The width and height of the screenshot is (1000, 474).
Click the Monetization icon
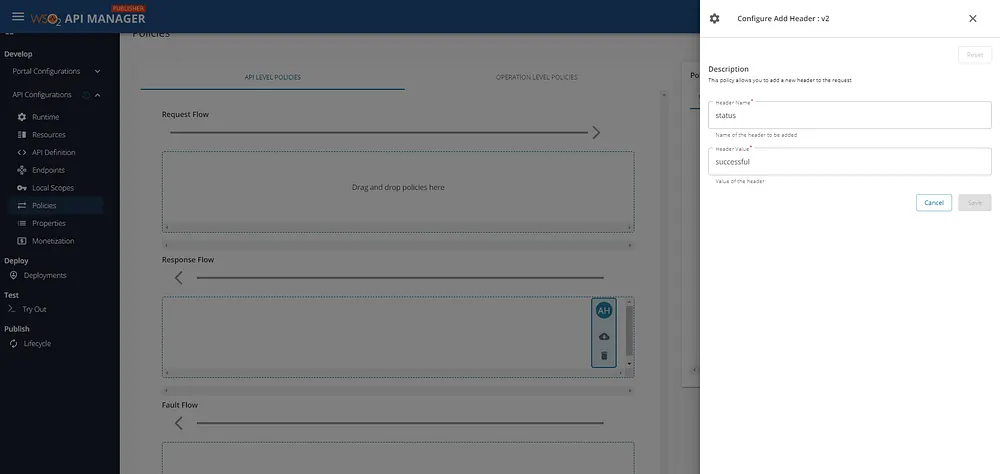click(x=22, y=241)
